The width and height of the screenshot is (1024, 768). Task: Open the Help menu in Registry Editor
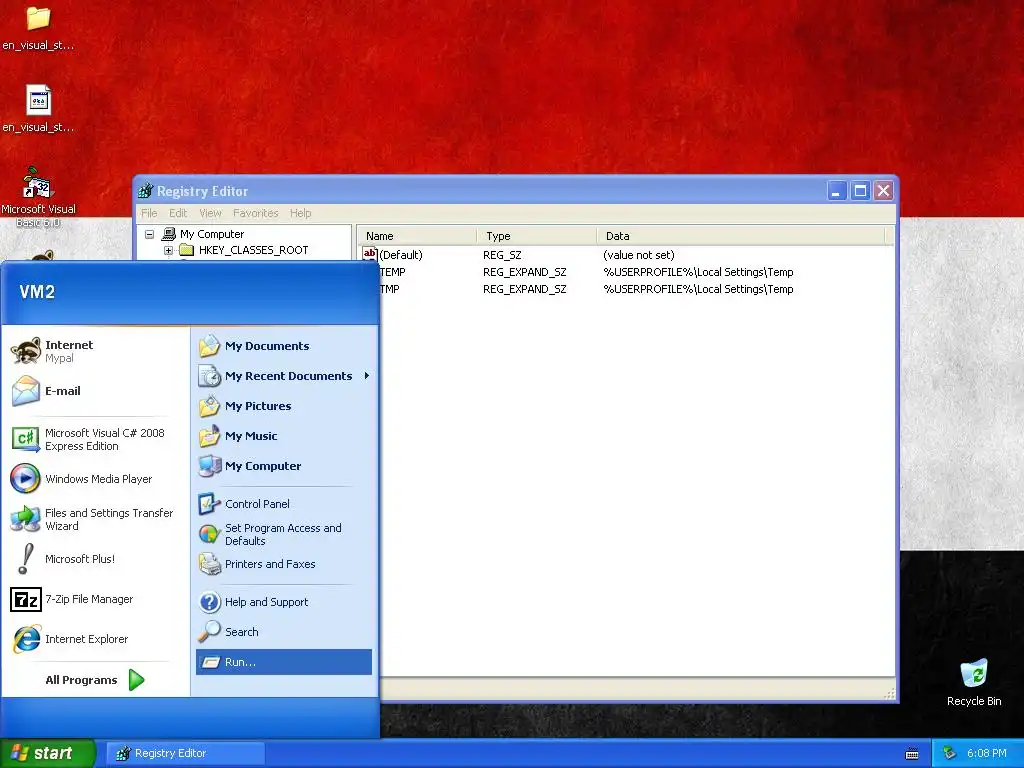[x=300, y=213]
